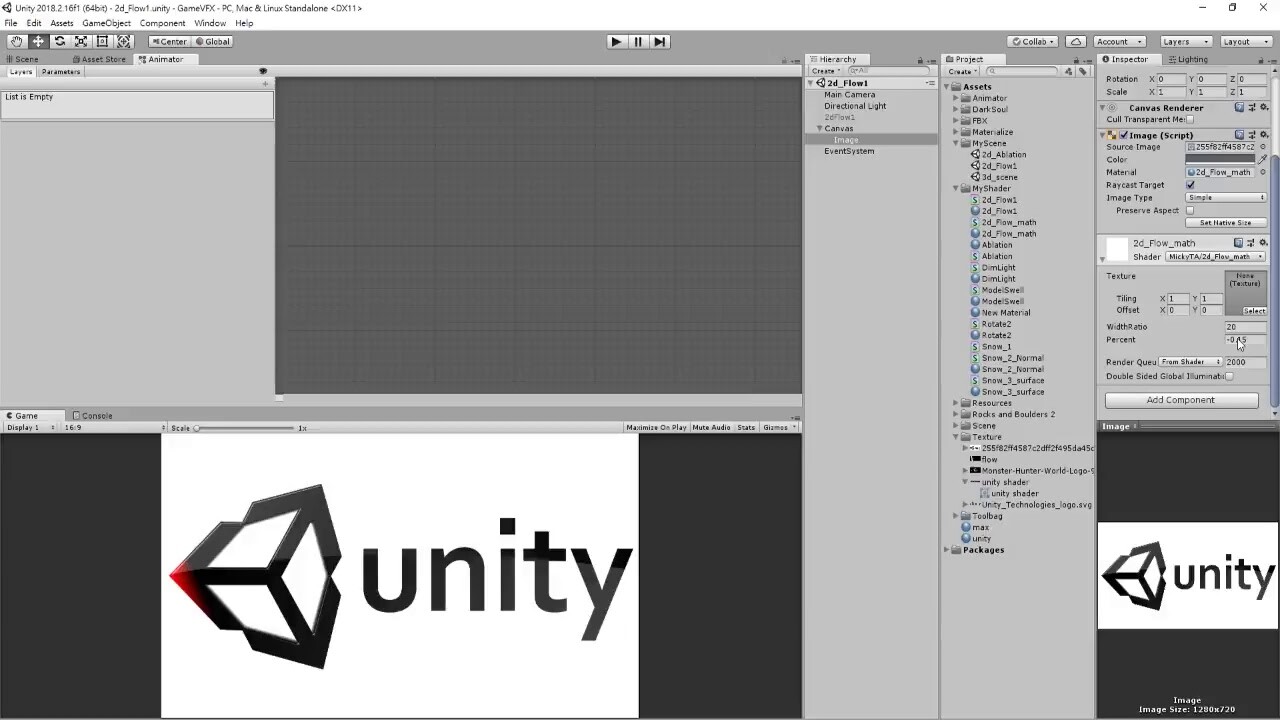Expand the Animator folder
This screenshot has width=1280, height=720.
(956, 98)
